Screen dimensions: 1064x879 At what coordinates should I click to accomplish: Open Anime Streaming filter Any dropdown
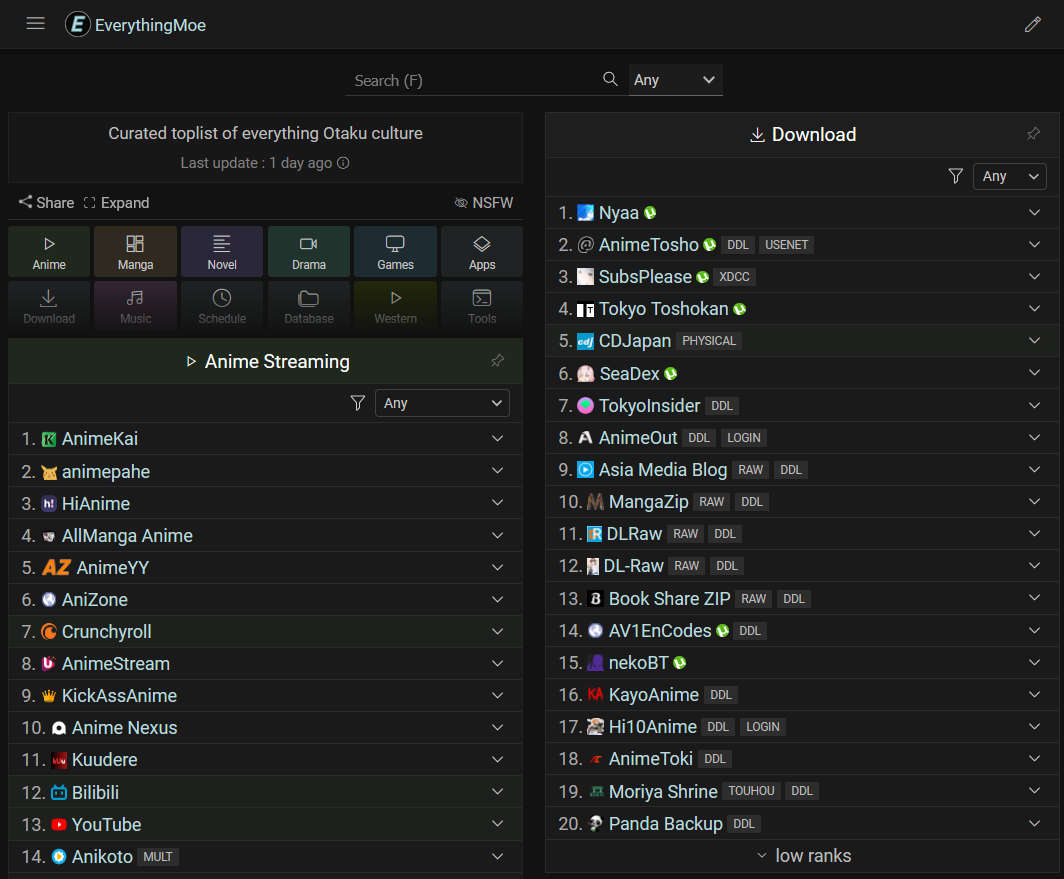click(x=442, y=403)
